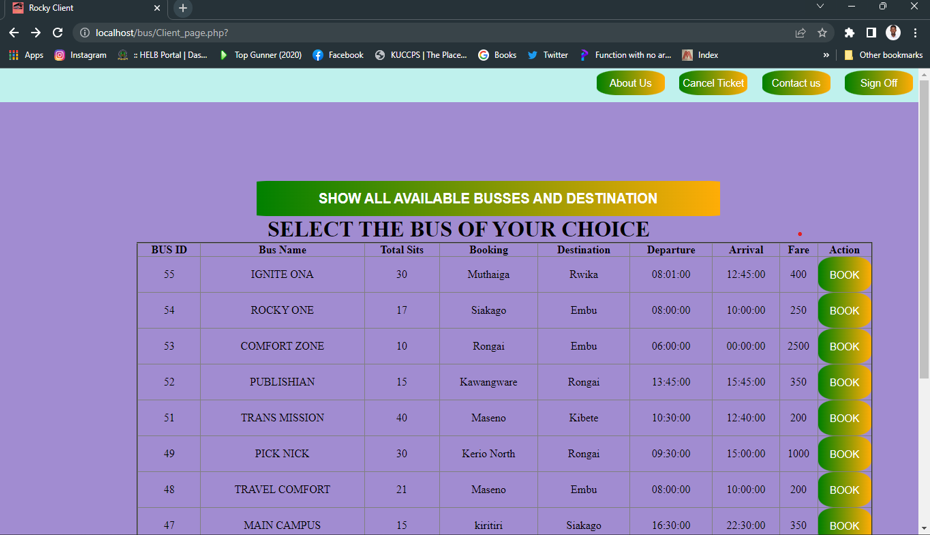This screenshot has height=535, width=932.
Task: Open the Apps grid shortcut
Action: click(26, 55)
